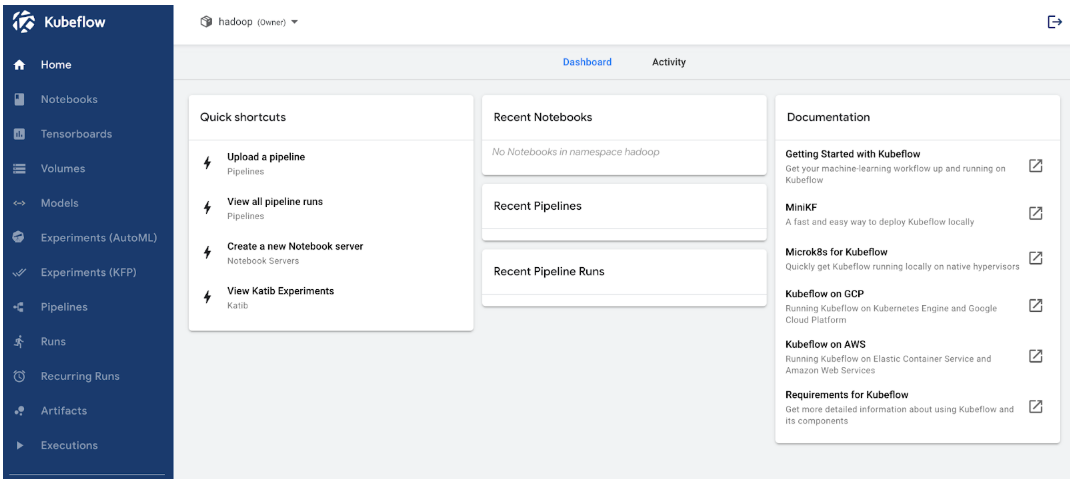Click the Models arrows icon
Image resolution: width=1076 pixels, height=486 pixels.
pos(19,203)
